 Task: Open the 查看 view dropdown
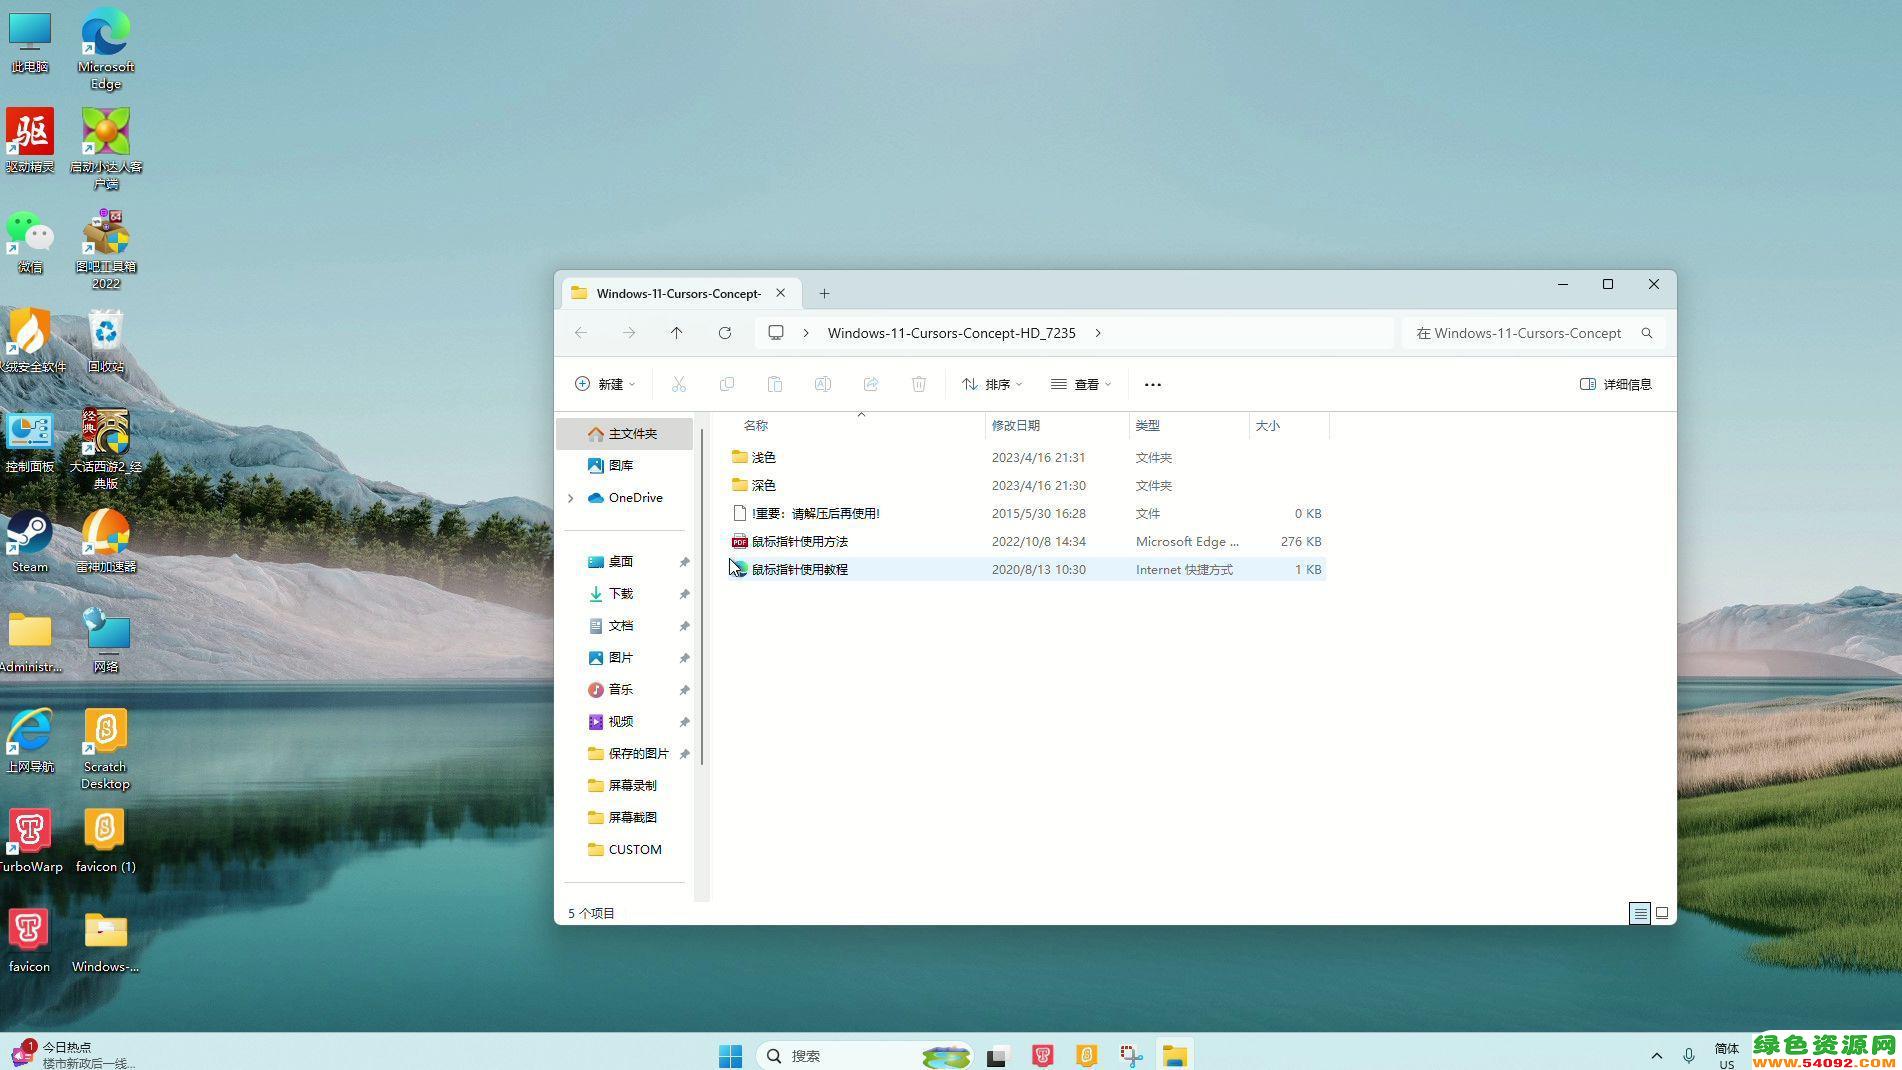pyautogui.click(x=1081, y=384)
